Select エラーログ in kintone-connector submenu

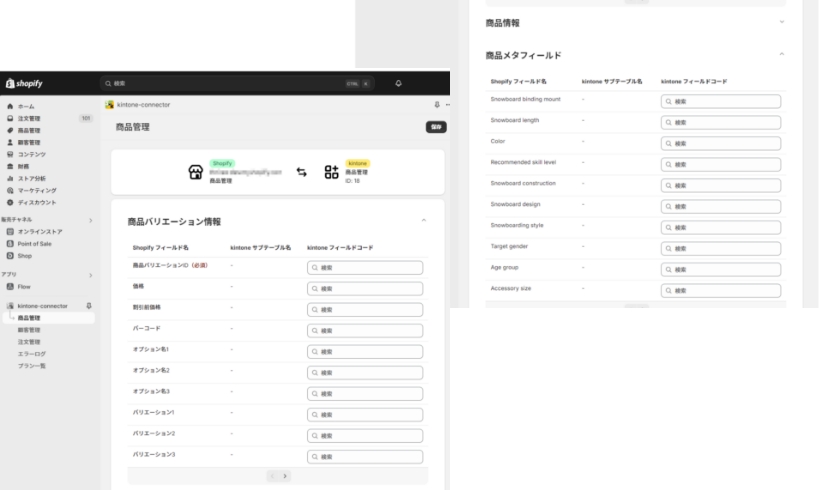point(32,353)
